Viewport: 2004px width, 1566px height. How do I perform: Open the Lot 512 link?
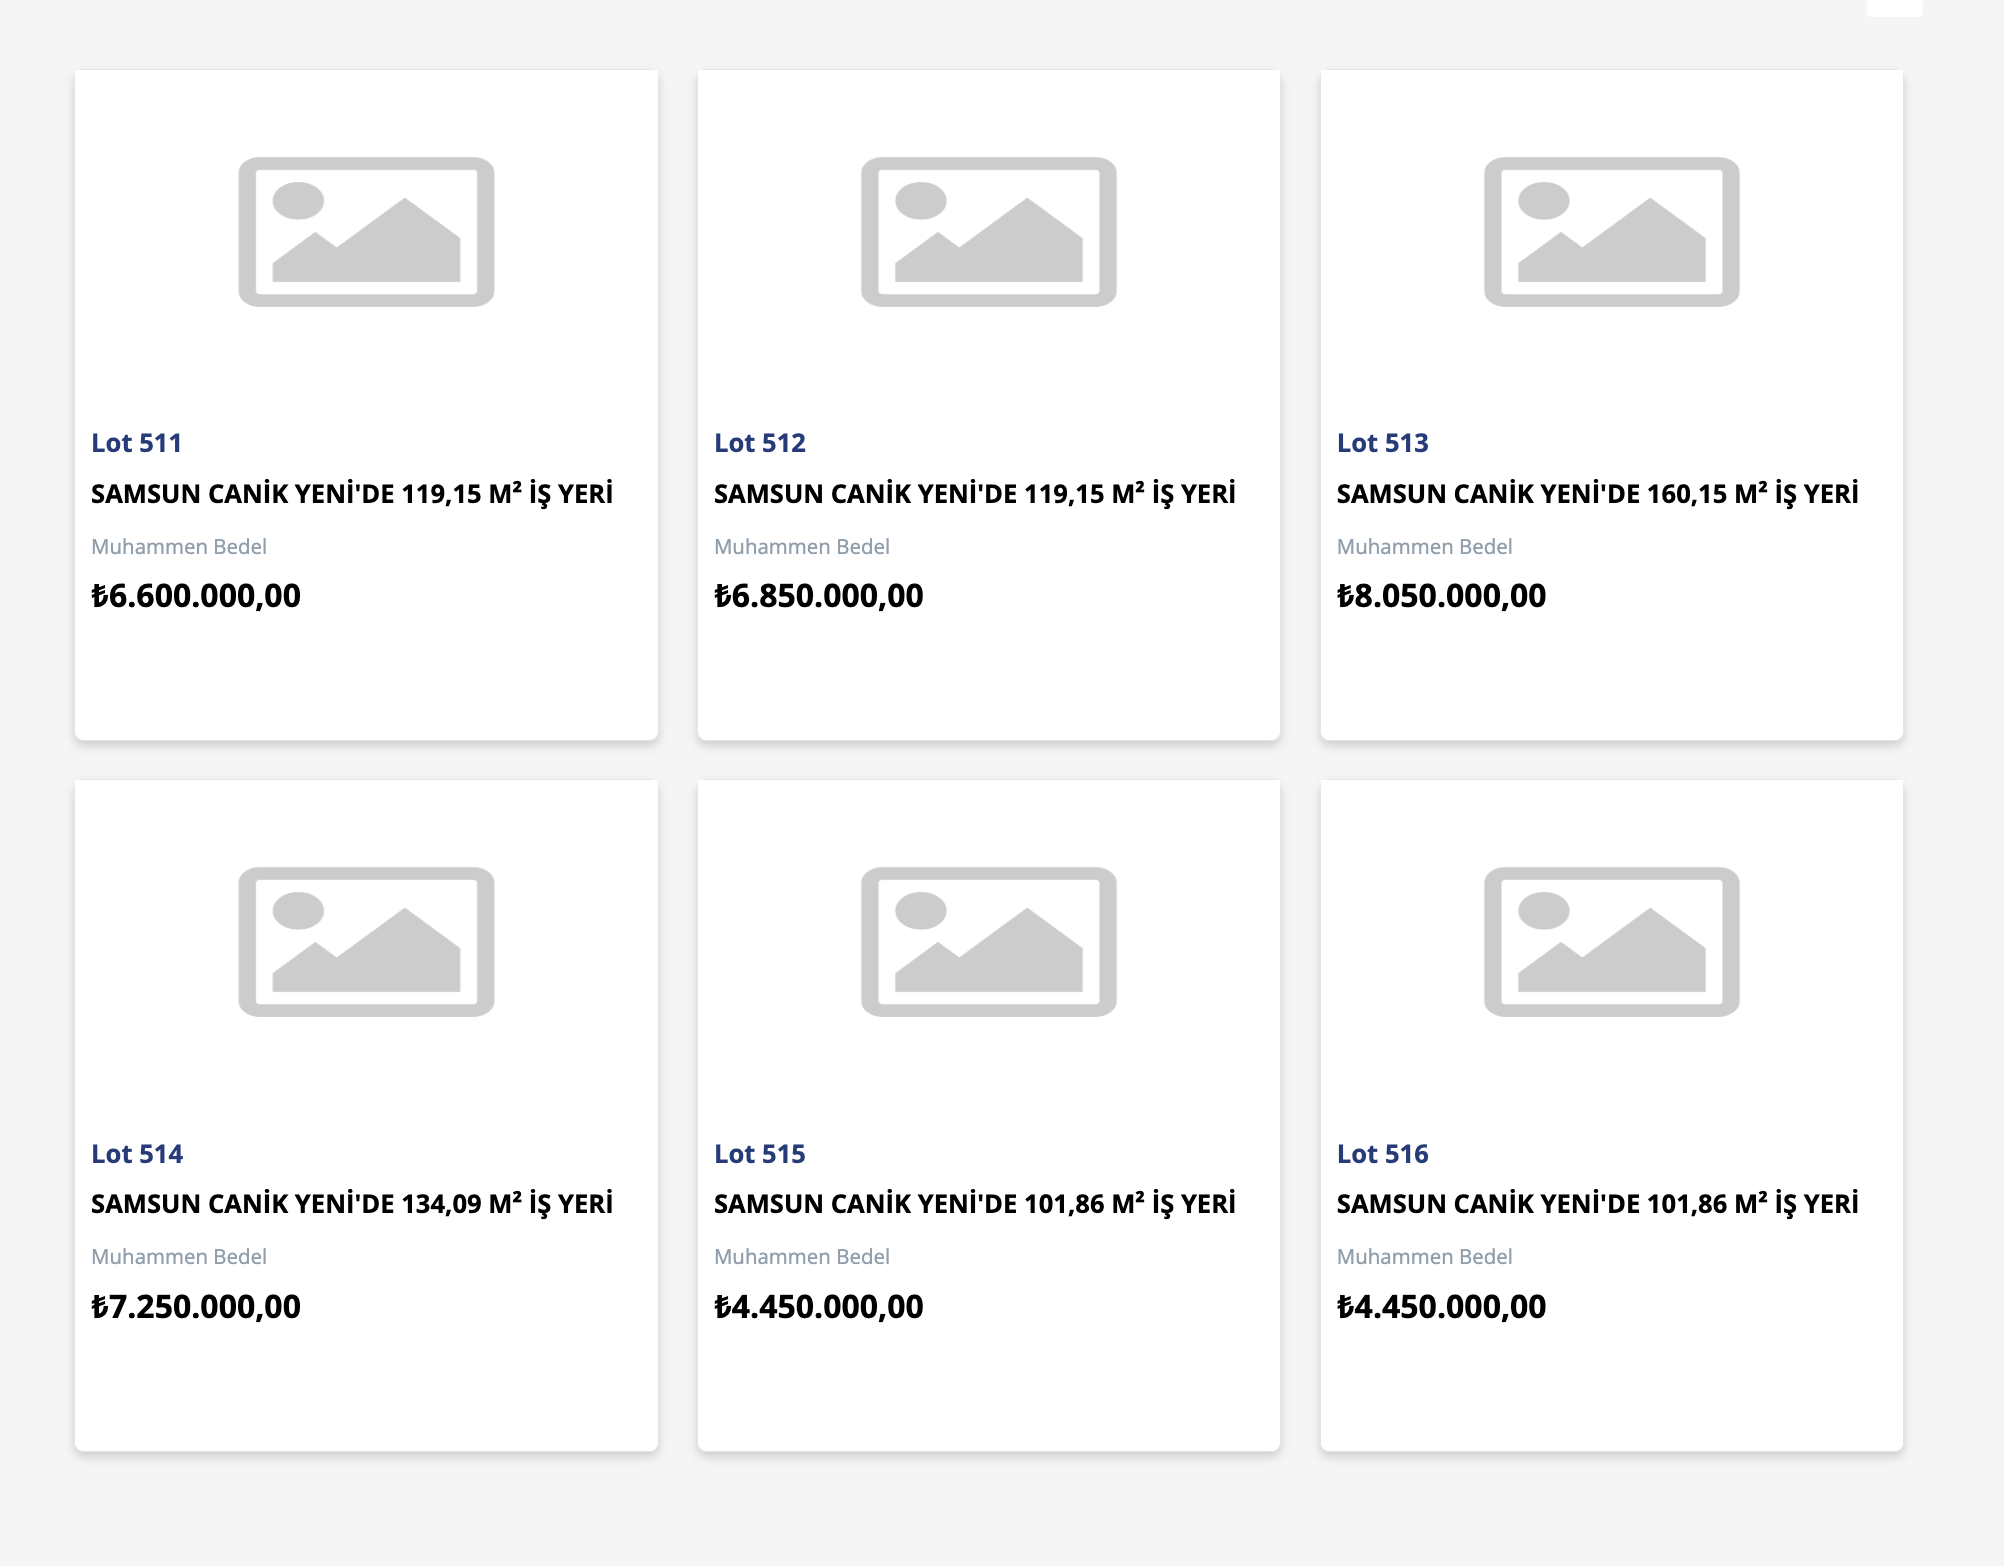coord(760,443)
